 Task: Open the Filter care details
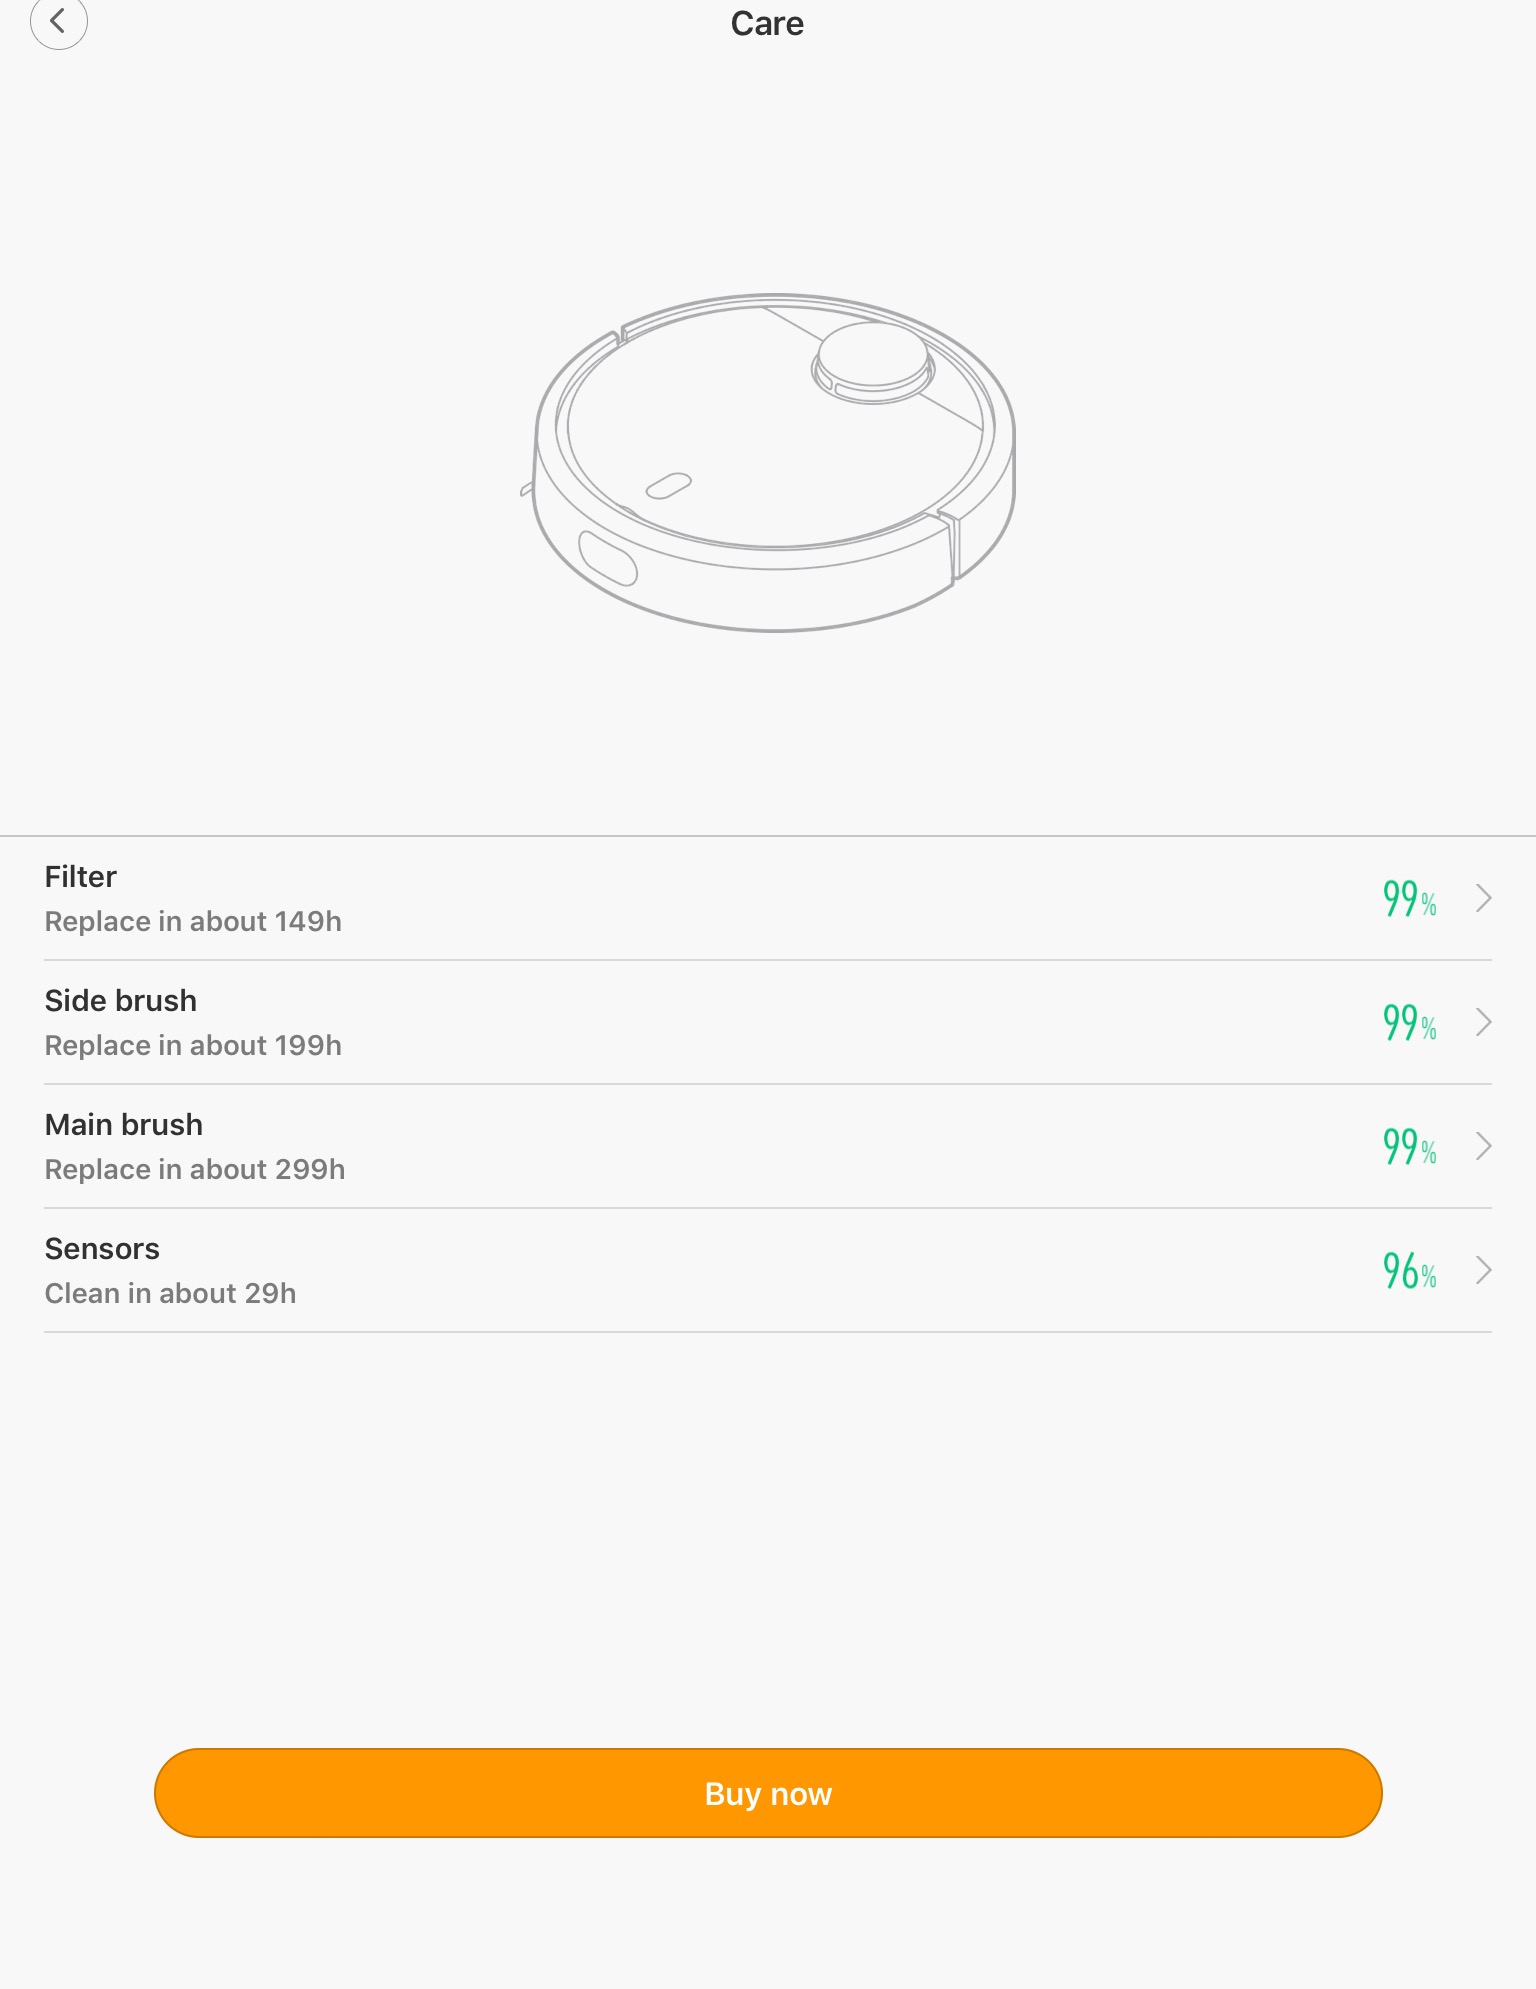click(x=81, y=877)
